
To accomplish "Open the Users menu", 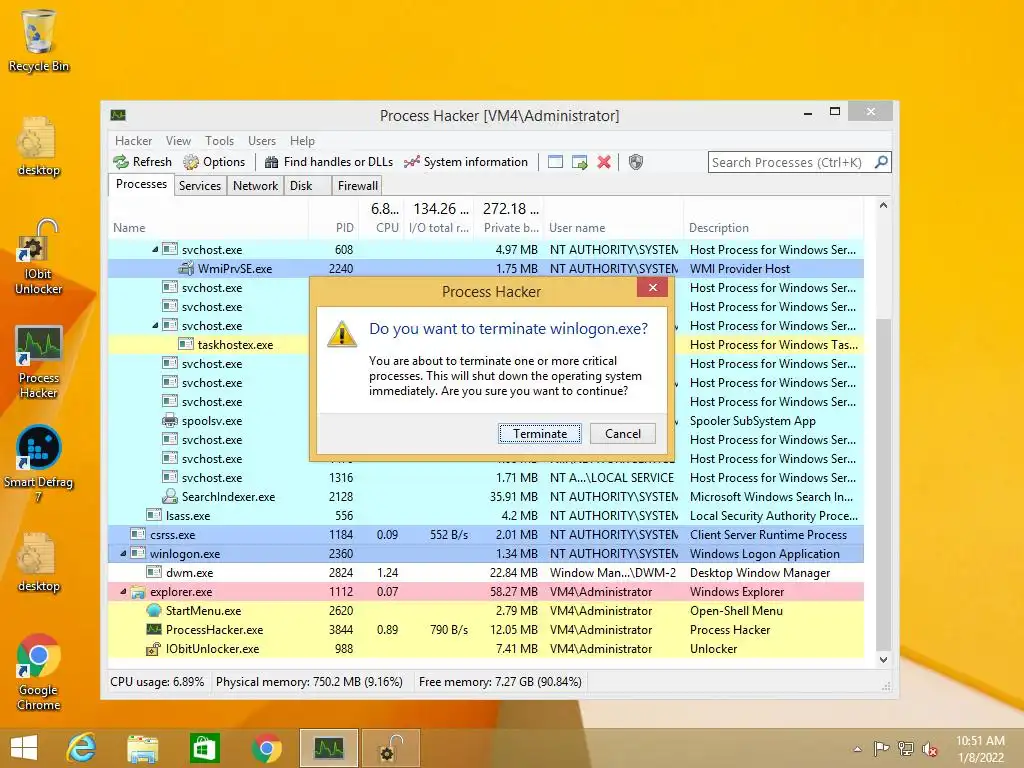I will pyautogui.click(x=262, y=141).
